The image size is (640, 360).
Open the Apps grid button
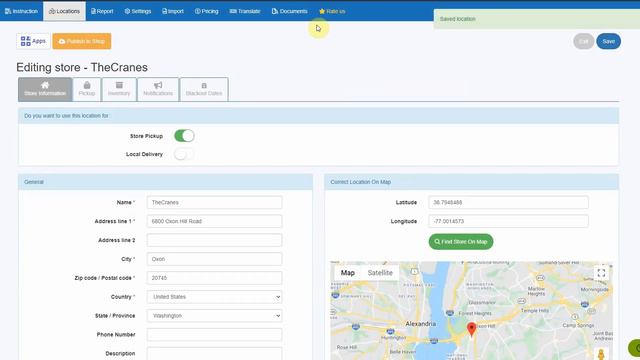[33, 41]
